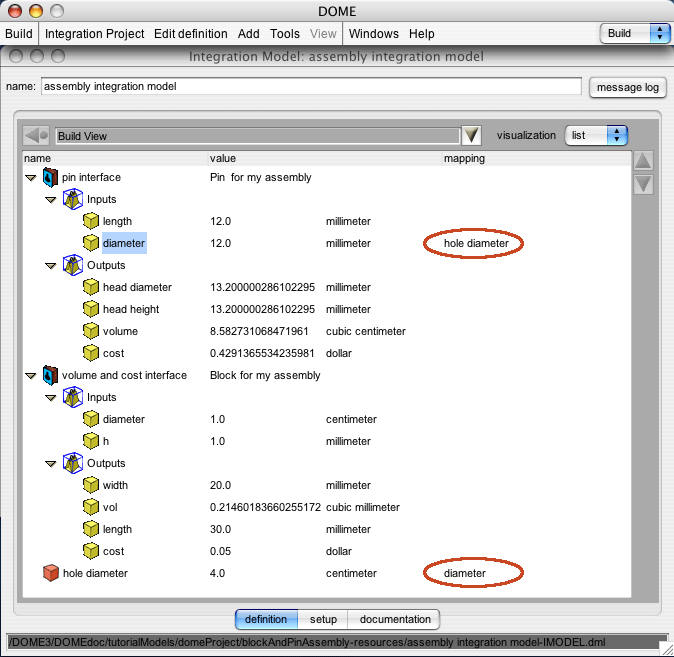Image resolution: width=674 pixels, height=657 pixels.
Task: Click the volume and cost interface book icon
Action: point(50,375)
